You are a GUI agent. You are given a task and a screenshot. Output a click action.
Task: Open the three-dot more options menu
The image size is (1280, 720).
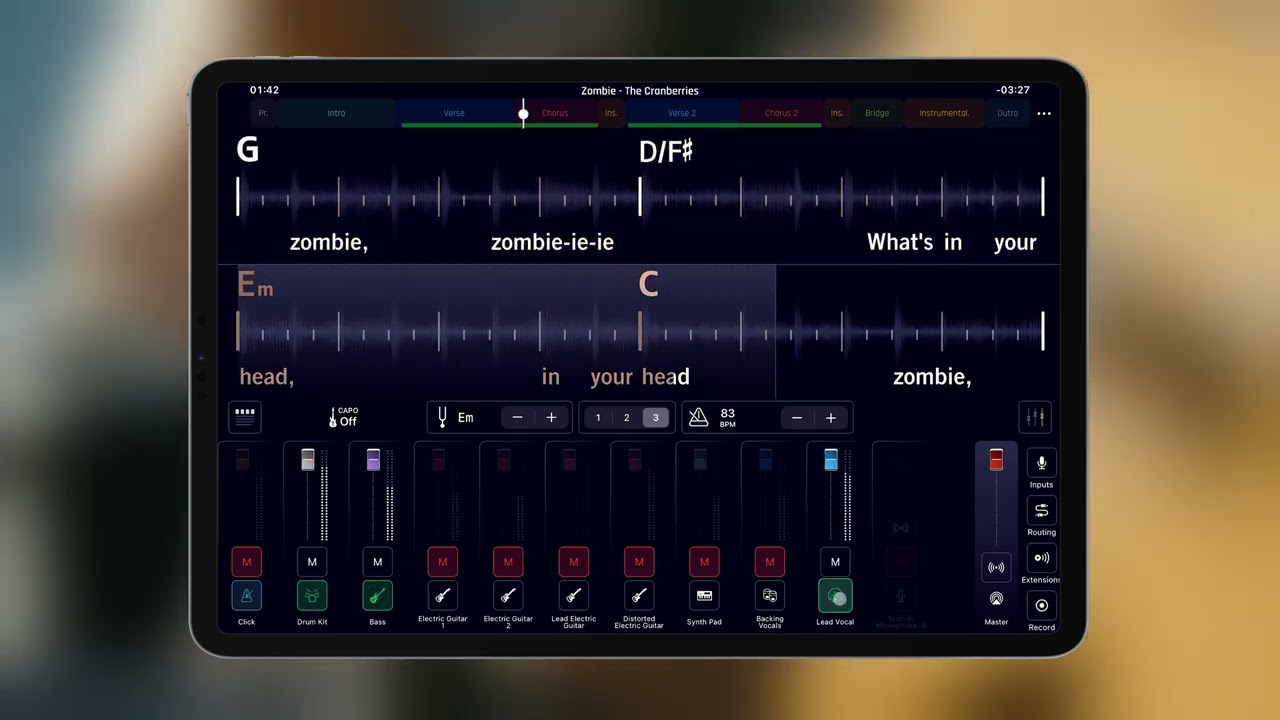(x=1044, y=114)
